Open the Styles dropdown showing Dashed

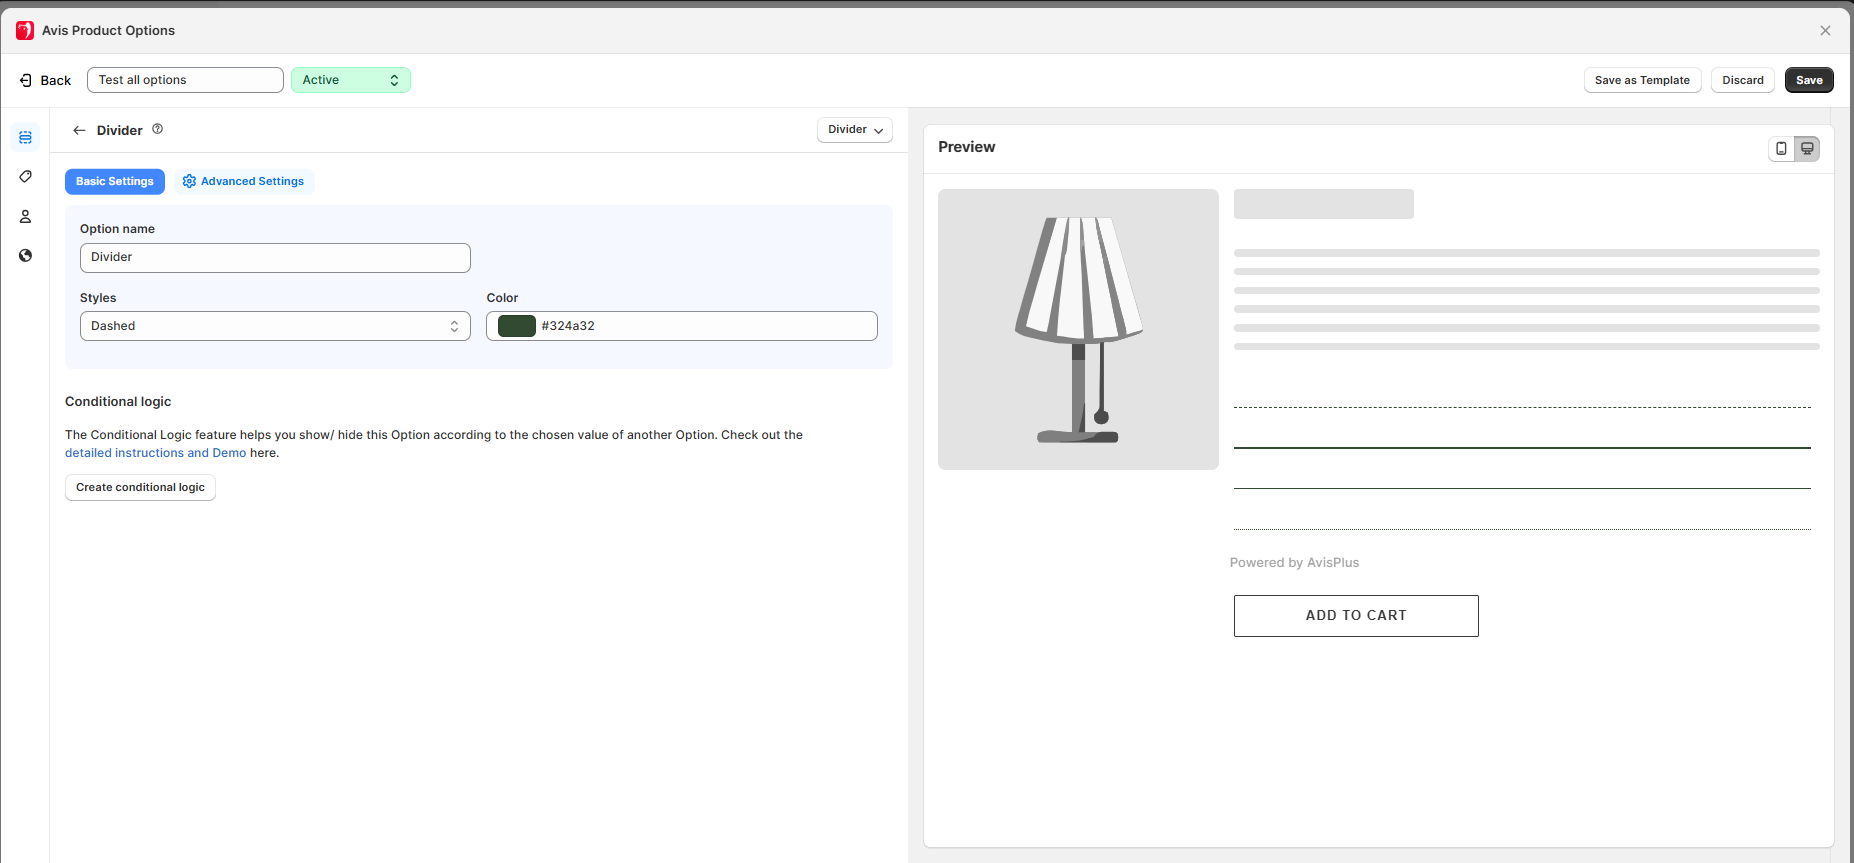click(x=275, y=326)
